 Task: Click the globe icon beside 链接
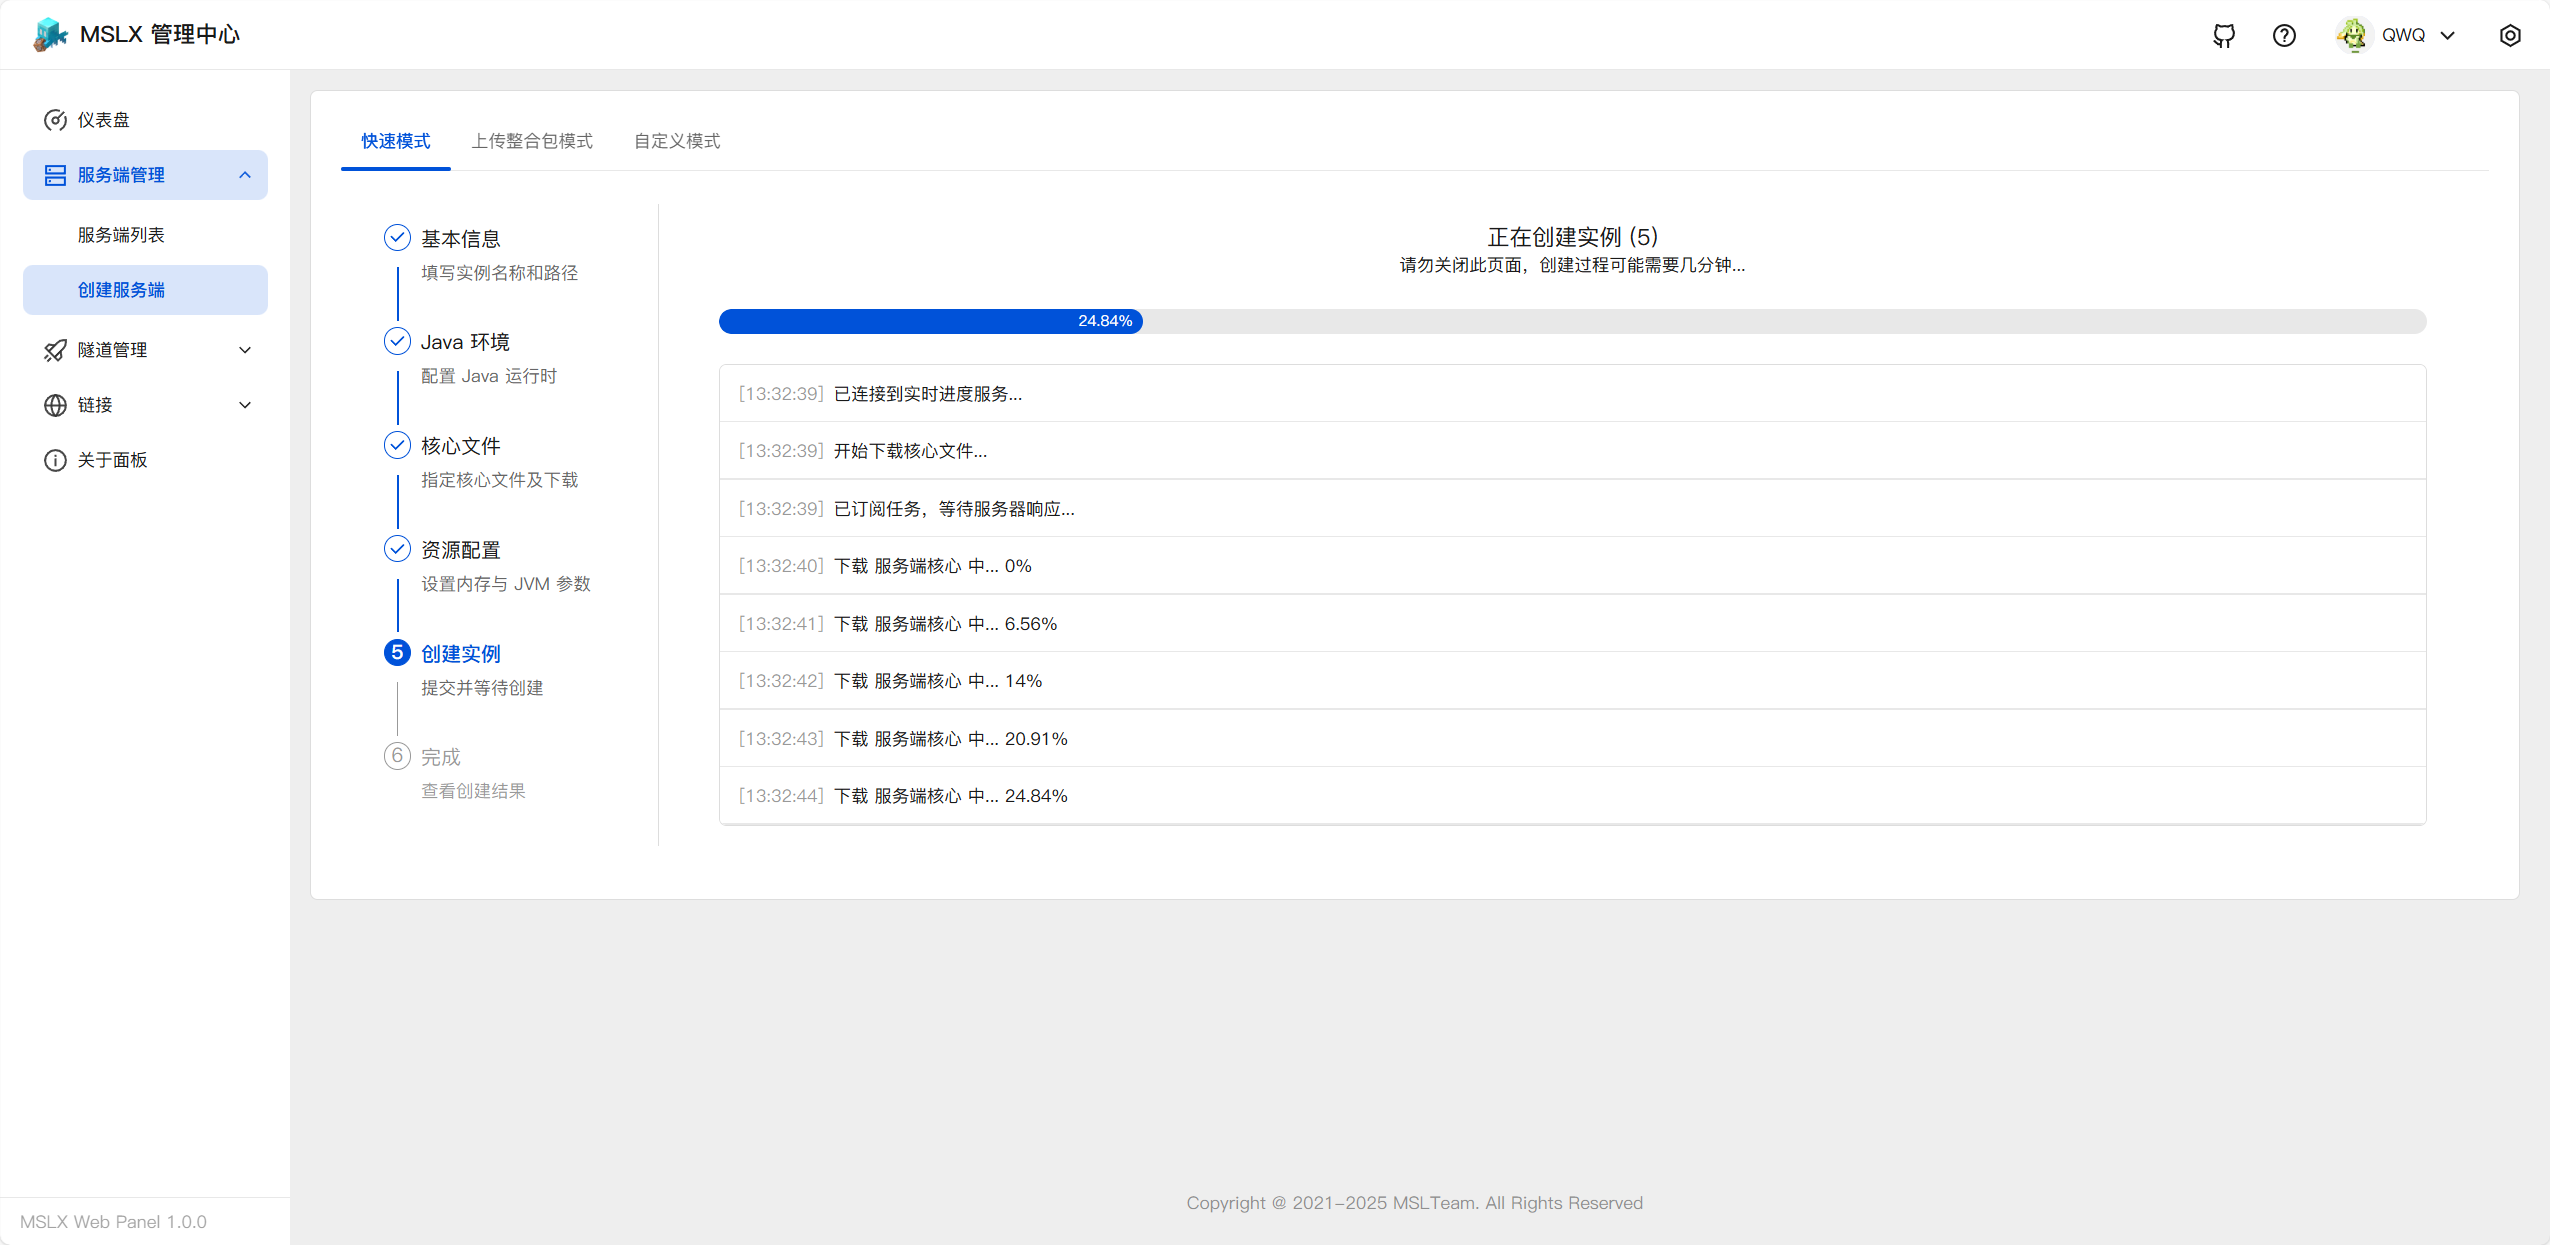tap(55, 405)
